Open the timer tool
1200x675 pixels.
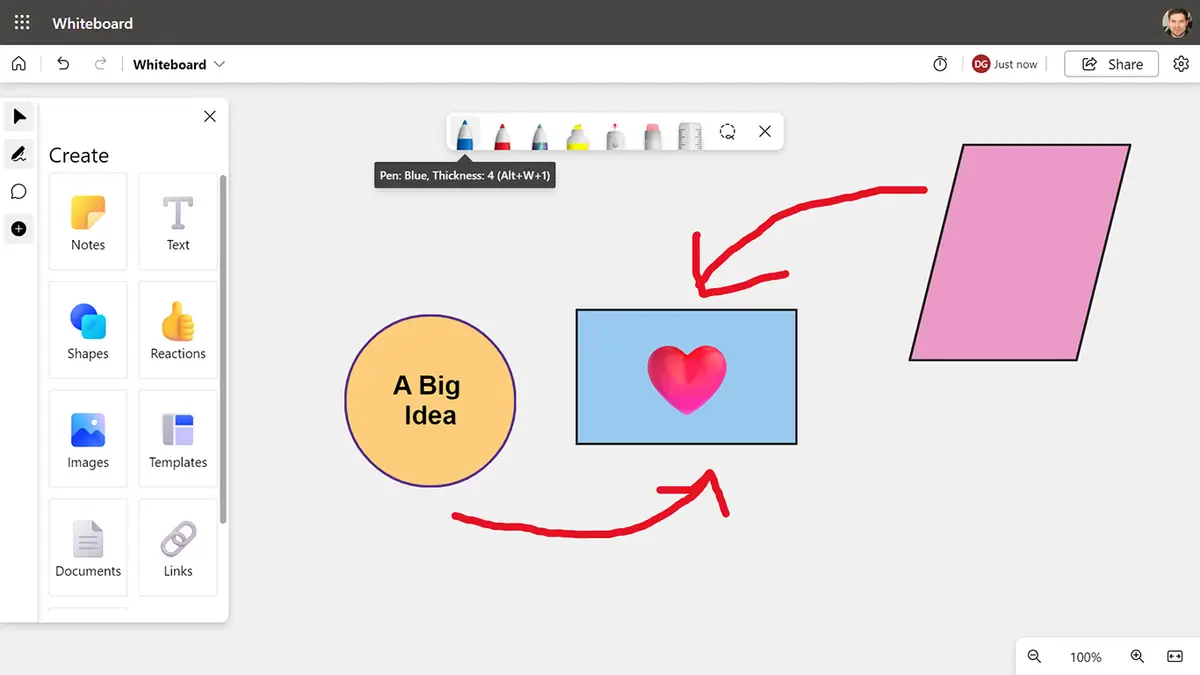[940, 64]
